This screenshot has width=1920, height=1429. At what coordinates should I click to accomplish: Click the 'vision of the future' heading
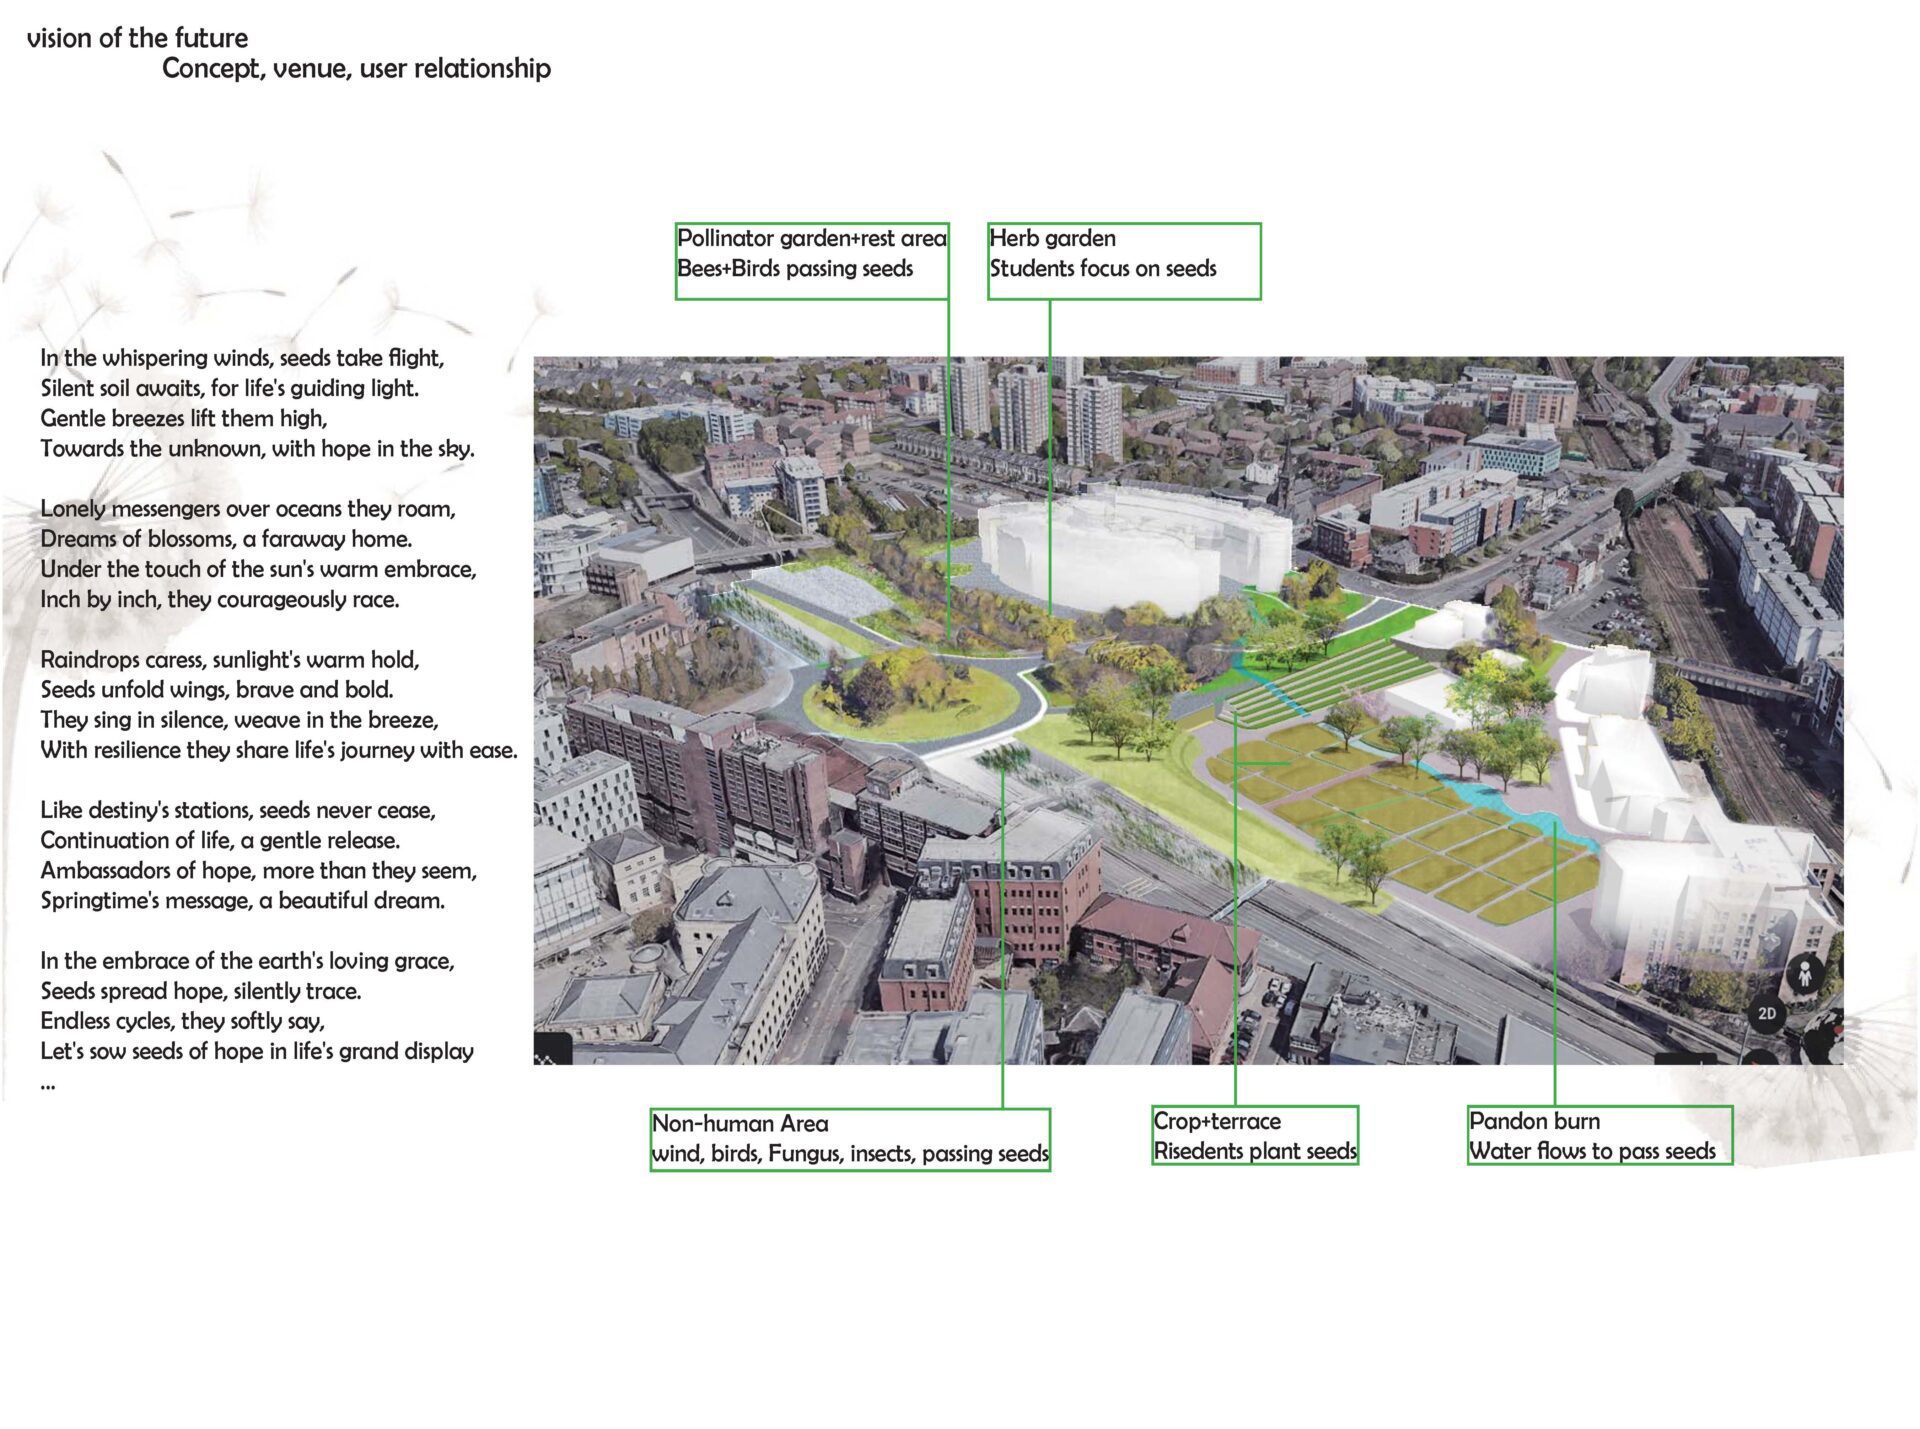click(137, 38)
